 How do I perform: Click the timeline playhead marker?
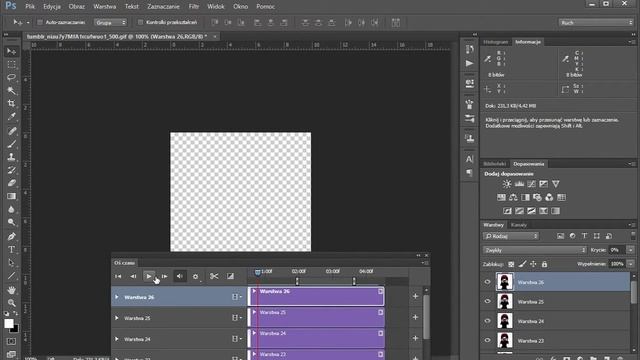point(258,271)
